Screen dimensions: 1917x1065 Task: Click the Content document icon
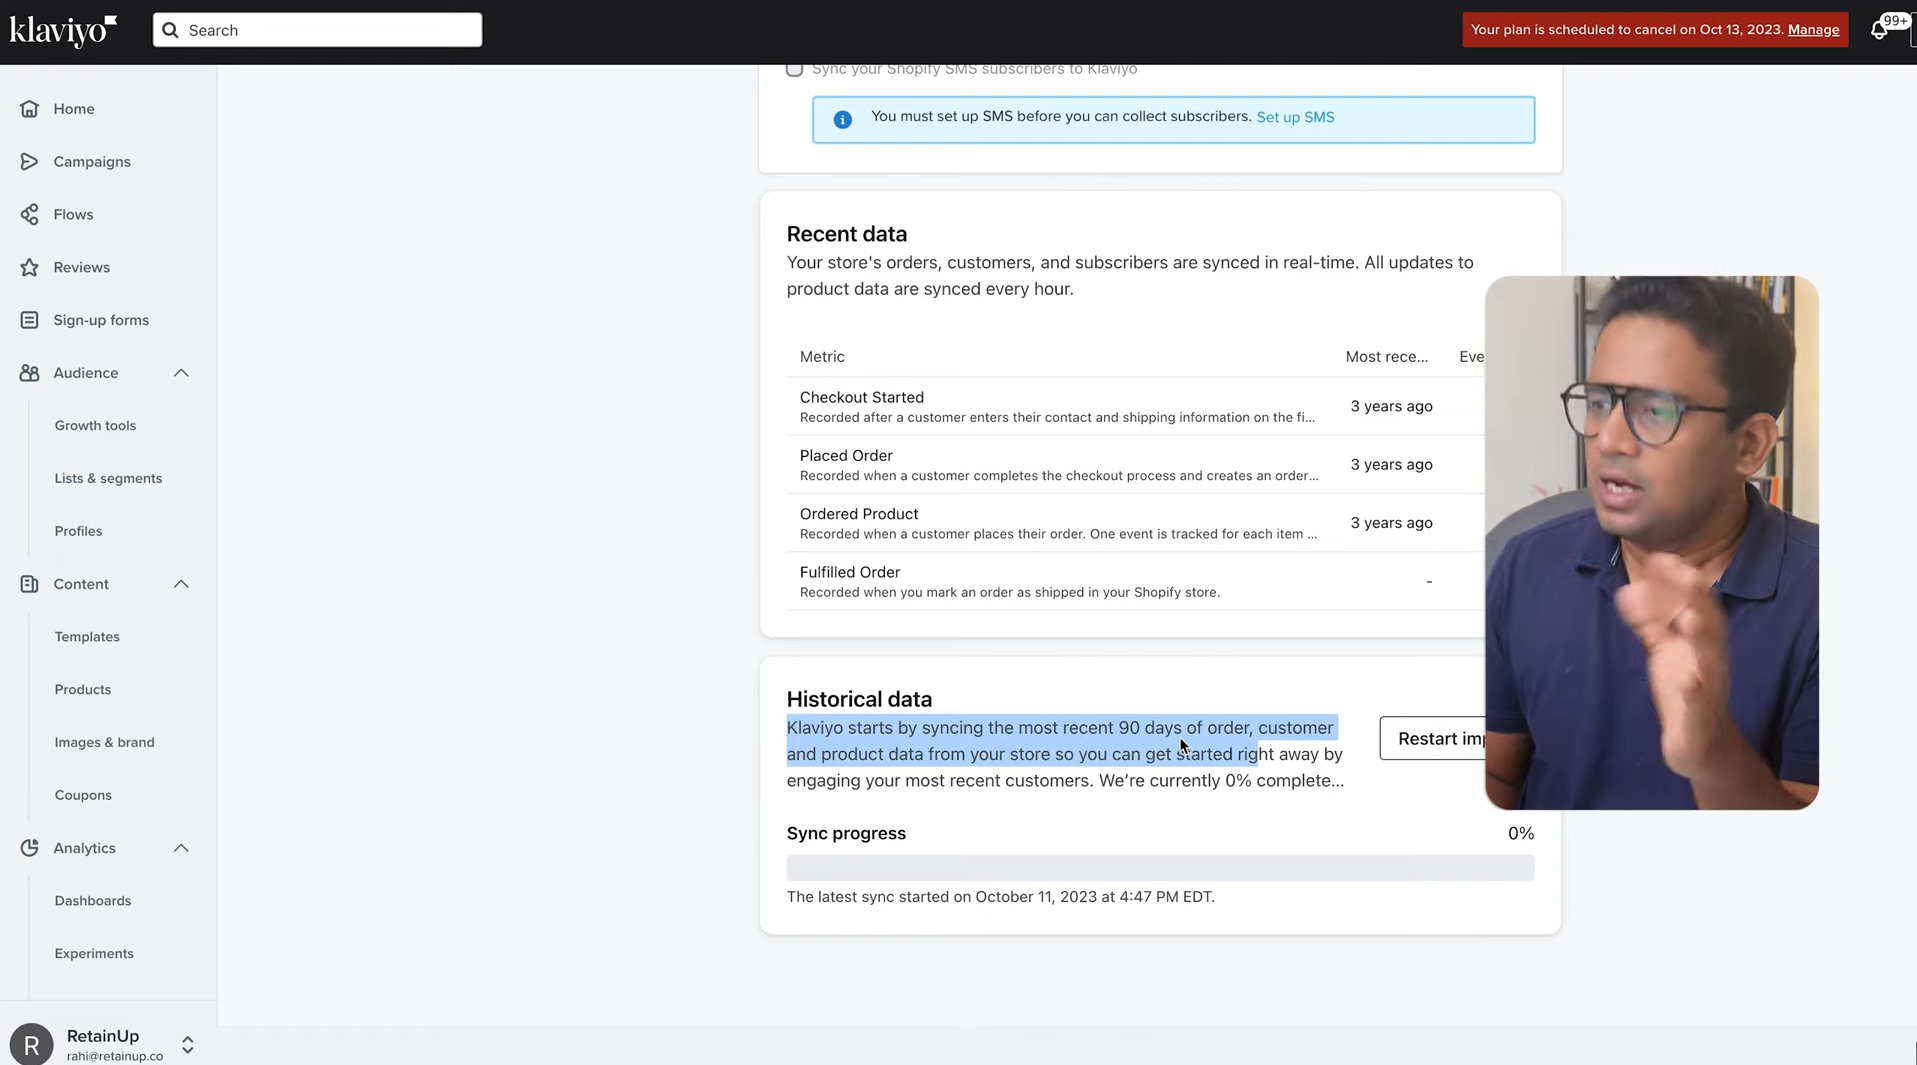(x=29, y=584)
